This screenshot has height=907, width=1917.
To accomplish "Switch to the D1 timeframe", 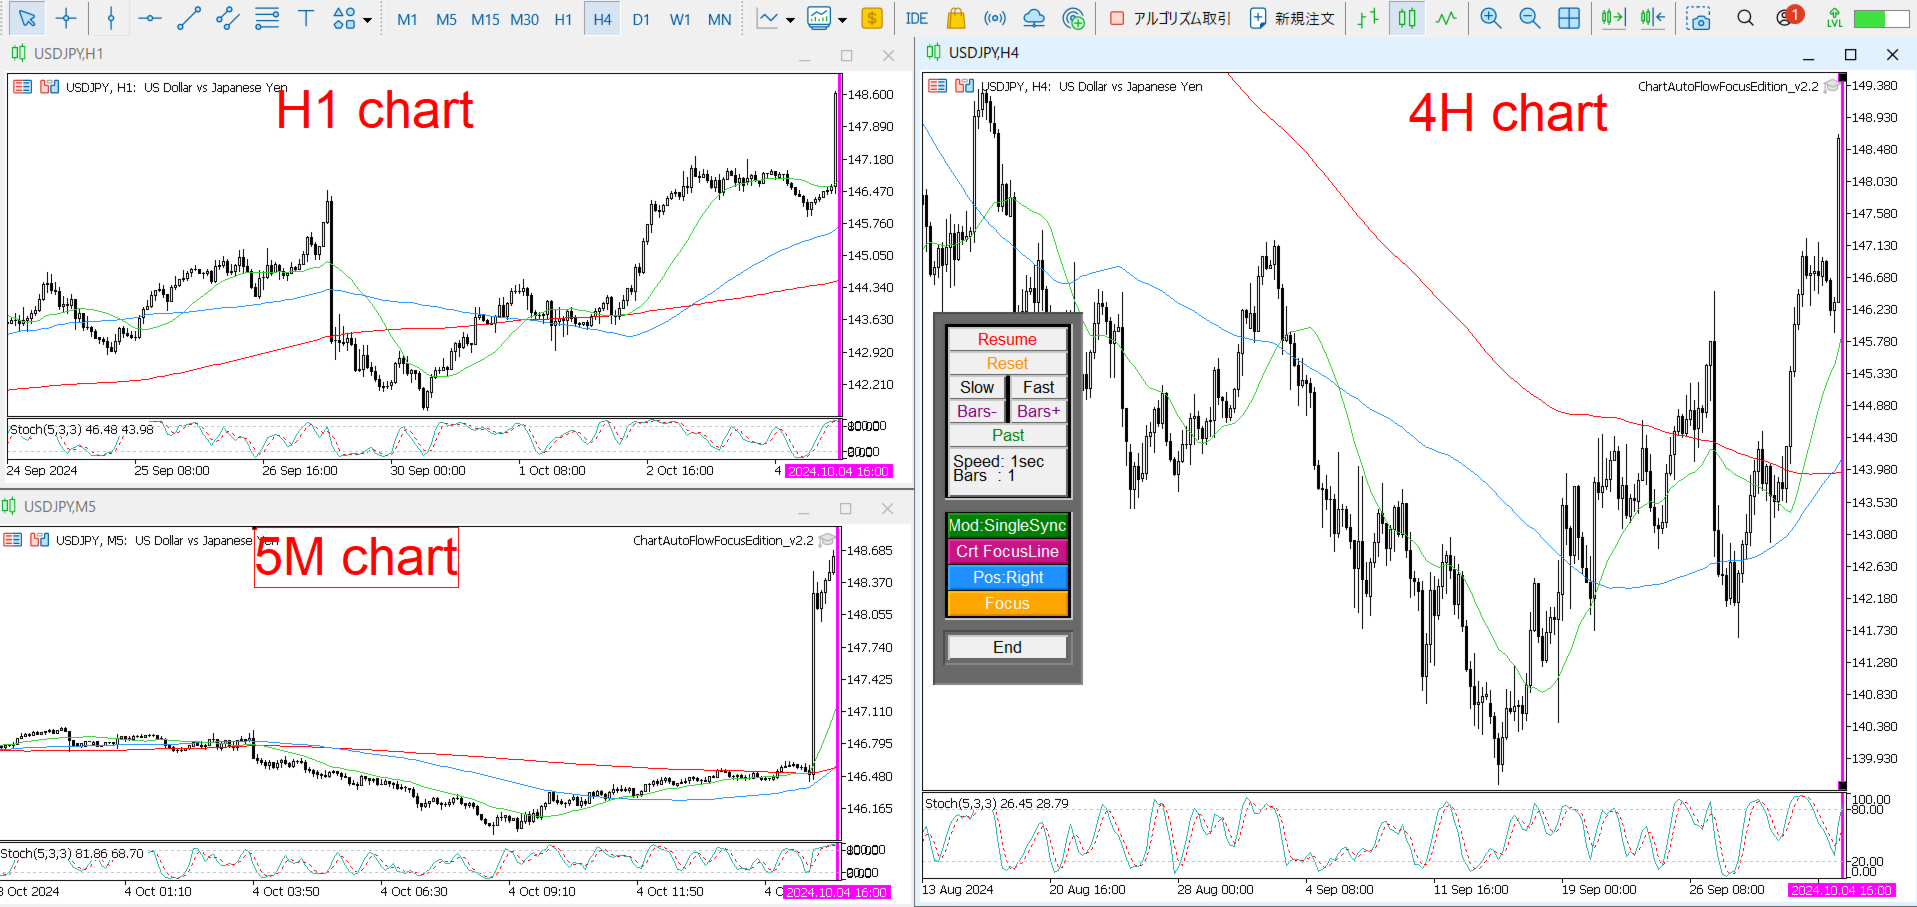I will coord(641,18).
